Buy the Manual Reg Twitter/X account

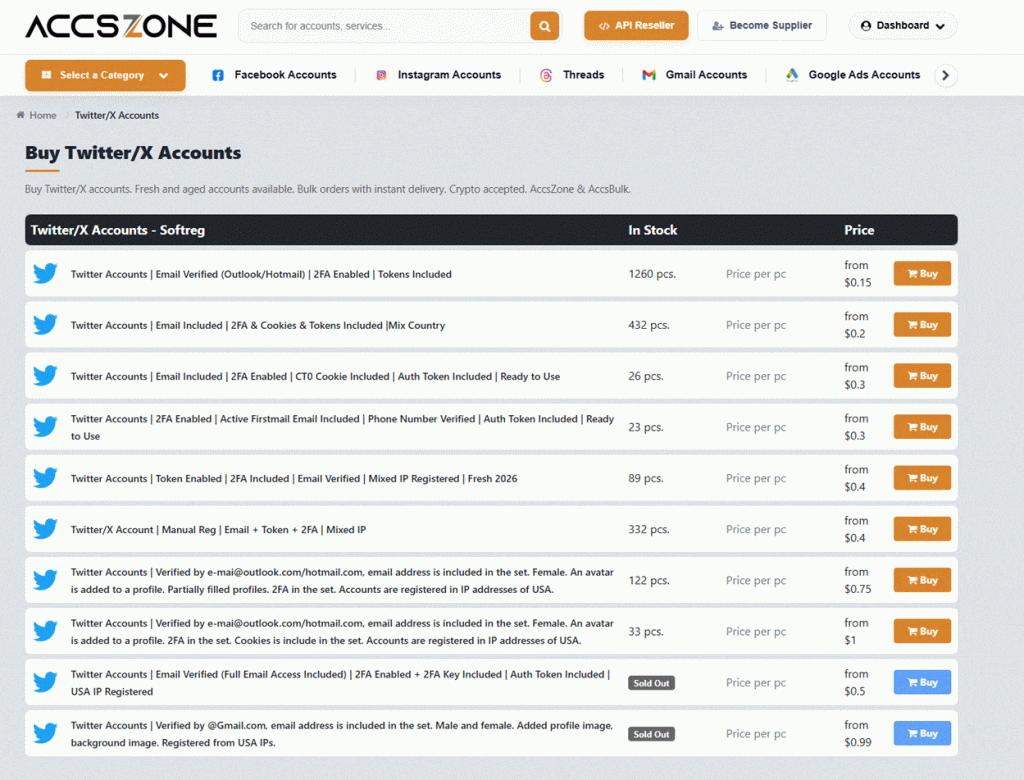922,528
